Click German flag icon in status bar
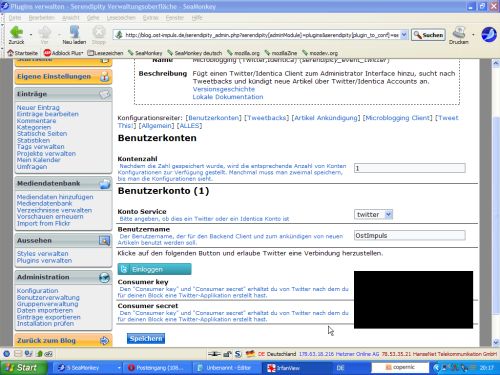500x375 pixels. (250, 354)
